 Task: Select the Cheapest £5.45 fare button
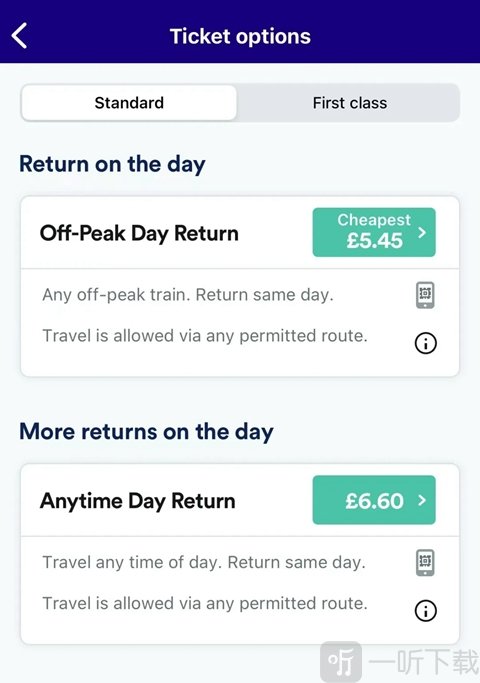374,232
